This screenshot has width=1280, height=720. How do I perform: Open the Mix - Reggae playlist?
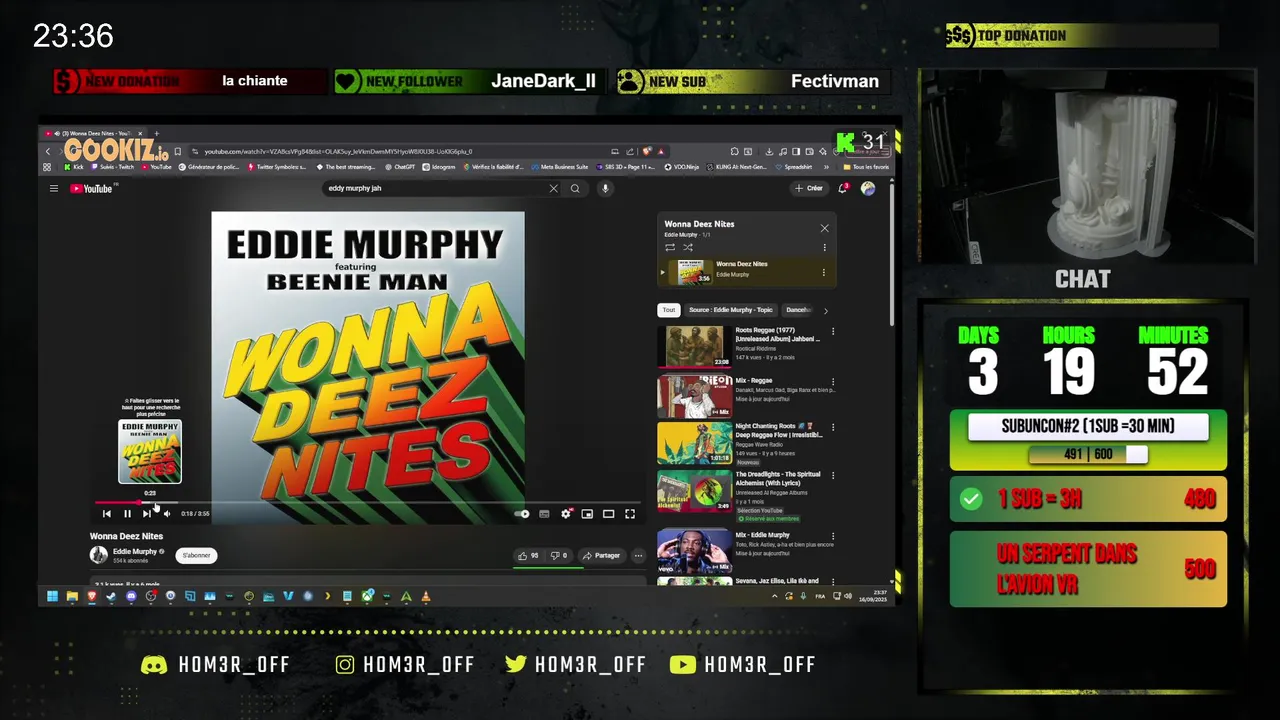694,396
